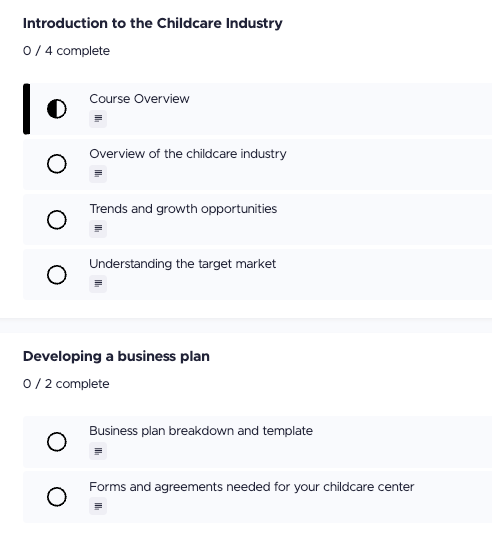
Task: Mark Overview of the childcare industry completion circle
Action: click(x=56, y=164)
